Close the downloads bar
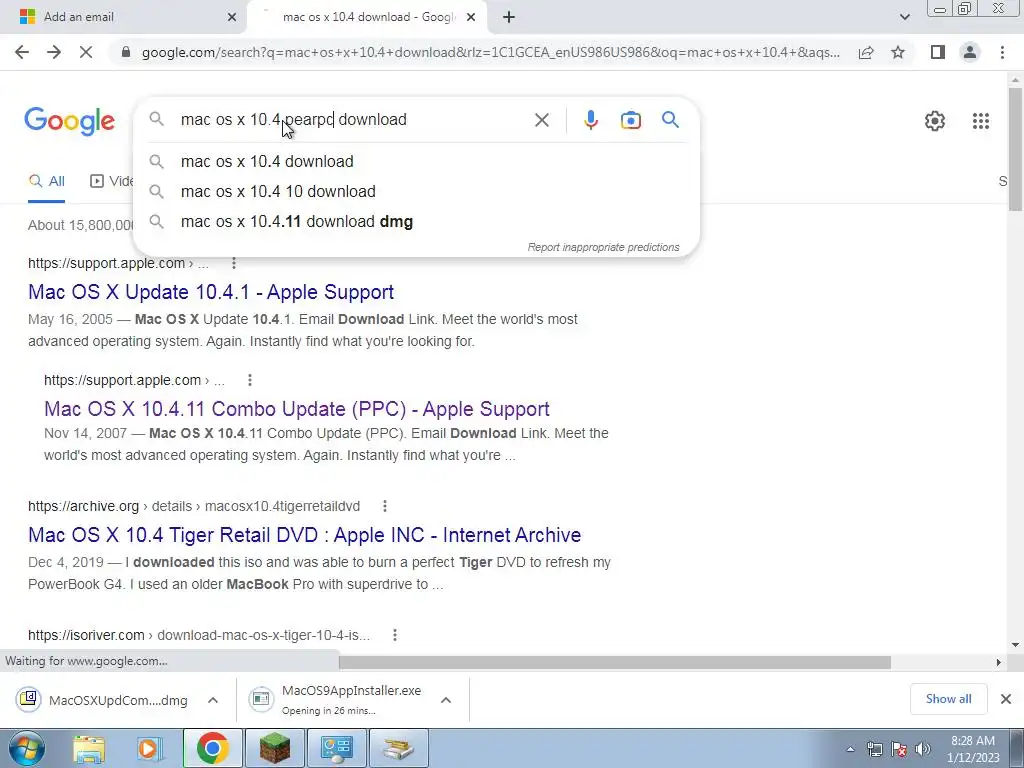The height and width of the screenshot is (768, 1024). (1006, 699)
